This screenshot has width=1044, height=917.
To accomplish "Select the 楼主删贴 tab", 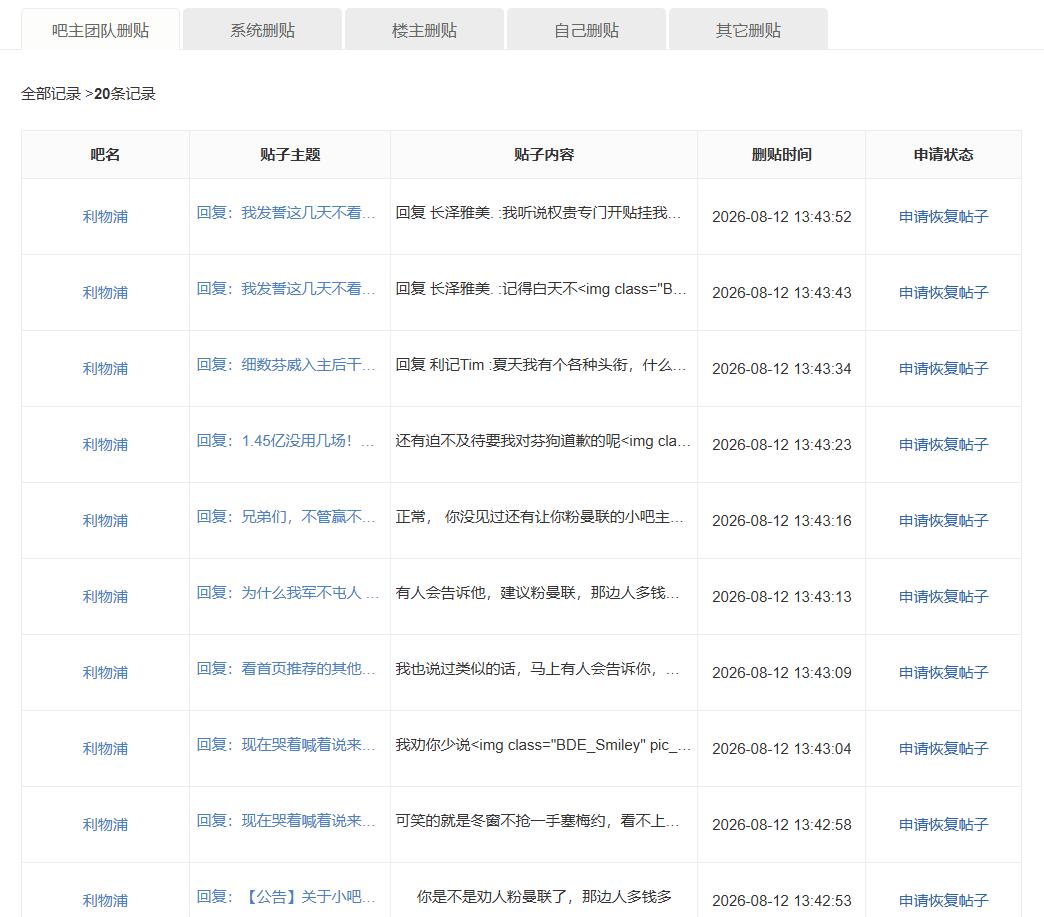I will pyautogui.click(x=424, y=30).
